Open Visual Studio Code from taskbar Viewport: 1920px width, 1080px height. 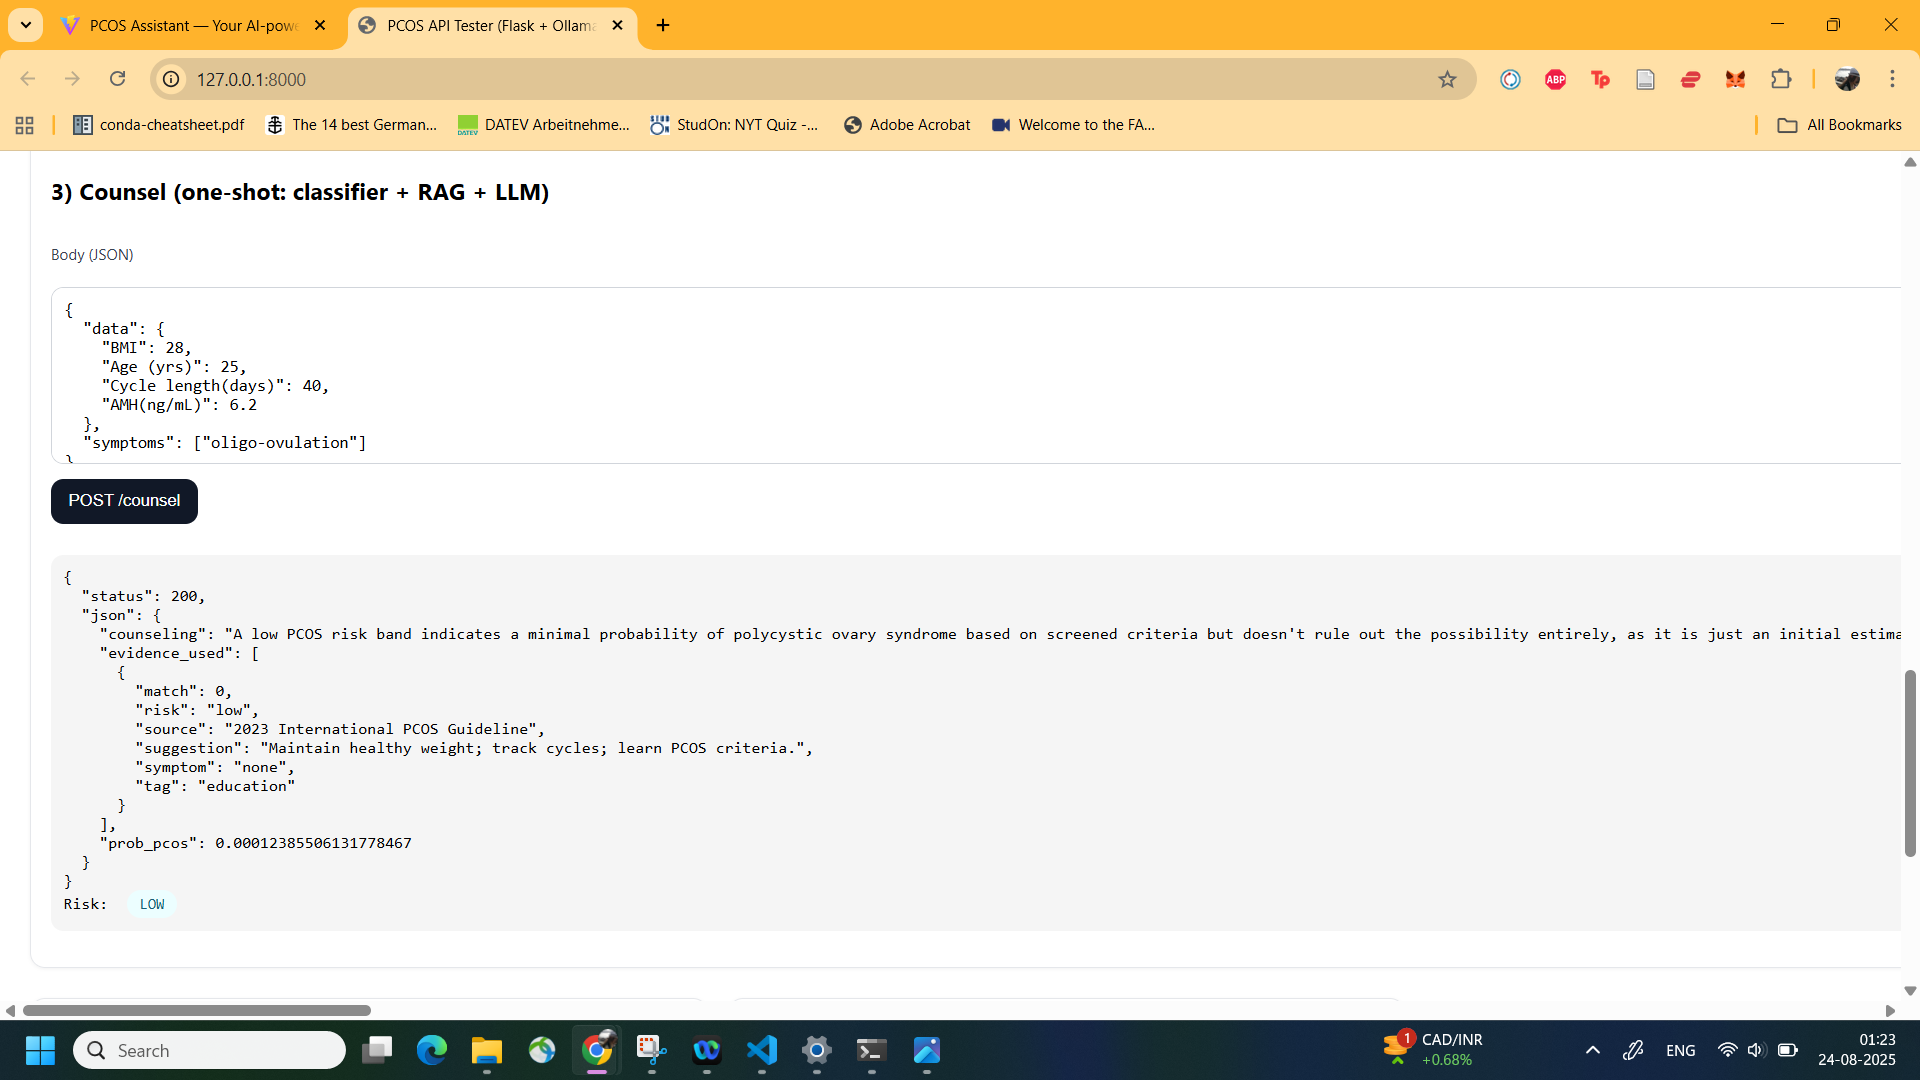(x=761, y=1050)
